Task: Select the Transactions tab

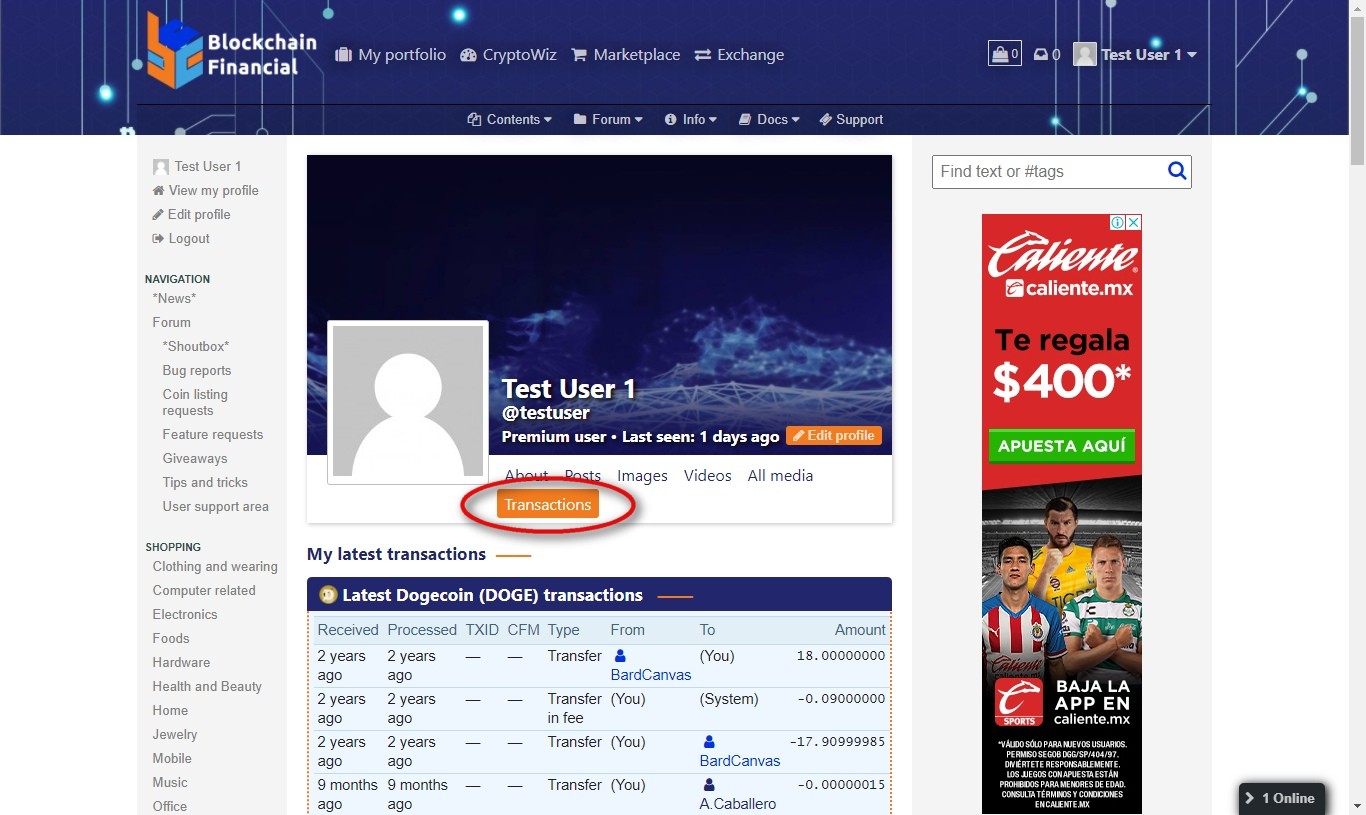Action: (547, 505)
